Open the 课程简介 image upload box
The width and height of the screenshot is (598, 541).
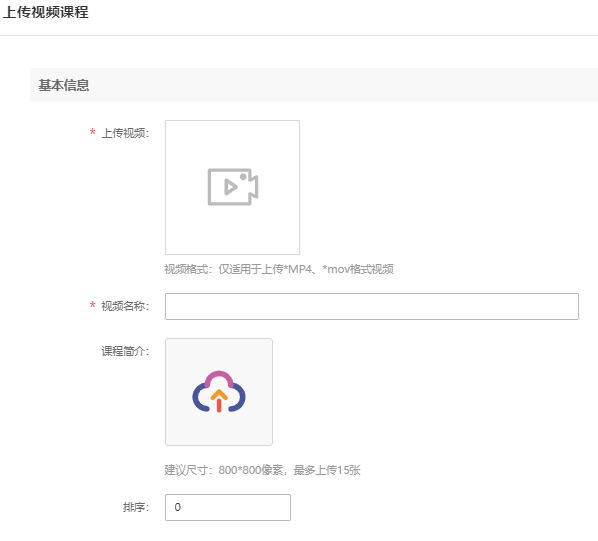[219, 392]
